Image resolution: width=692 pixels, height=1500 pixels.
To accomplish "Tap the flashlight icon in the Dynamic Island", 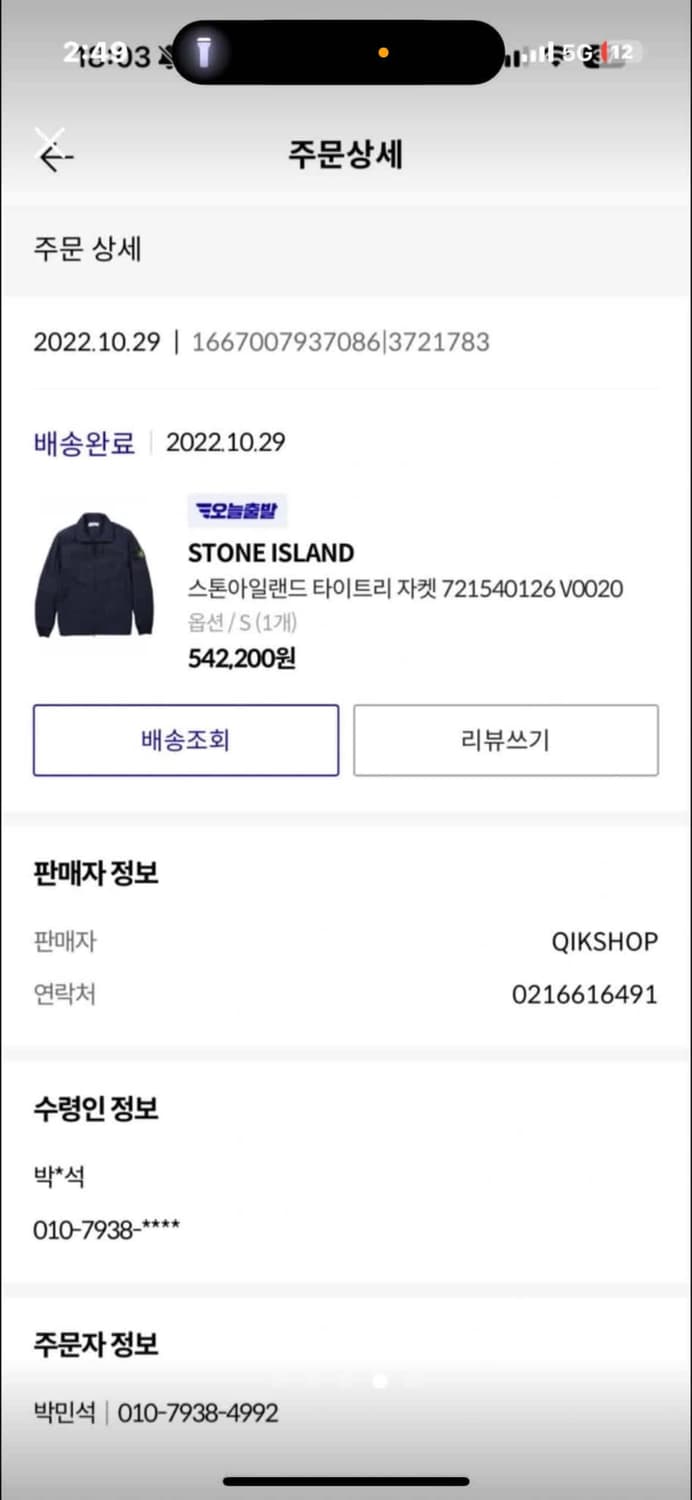I will tap(204, 52).
